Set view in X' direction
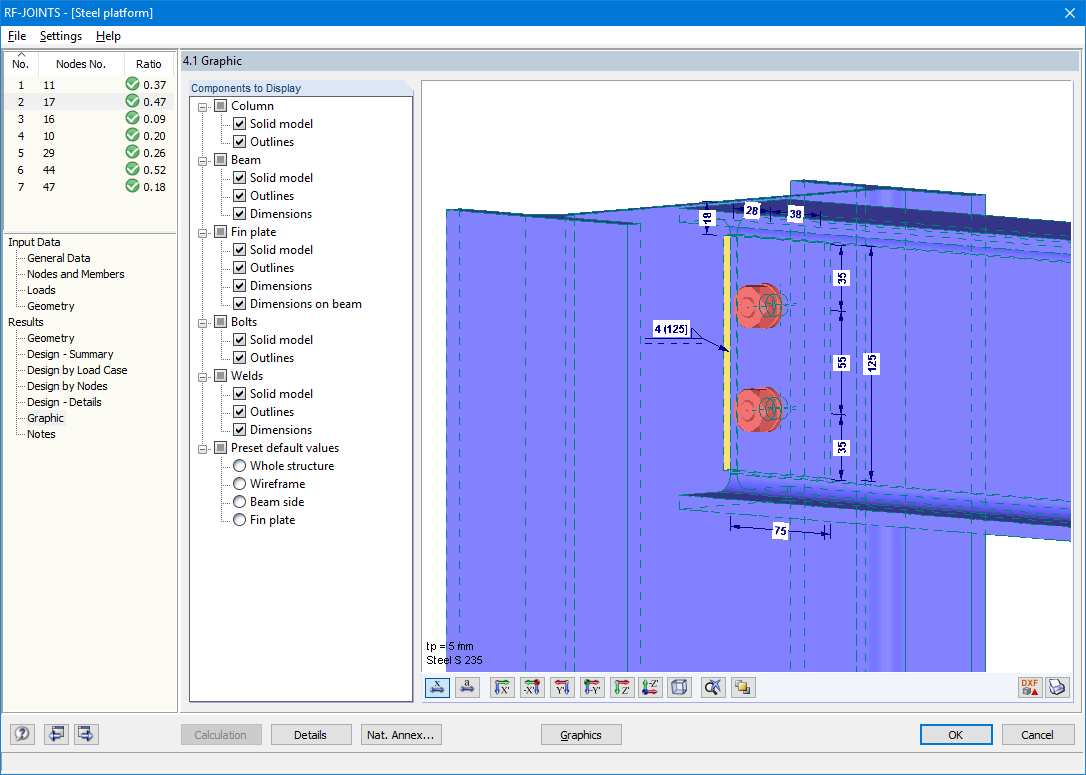This screenshot has width=1086, height=775. tap(502, 687)
